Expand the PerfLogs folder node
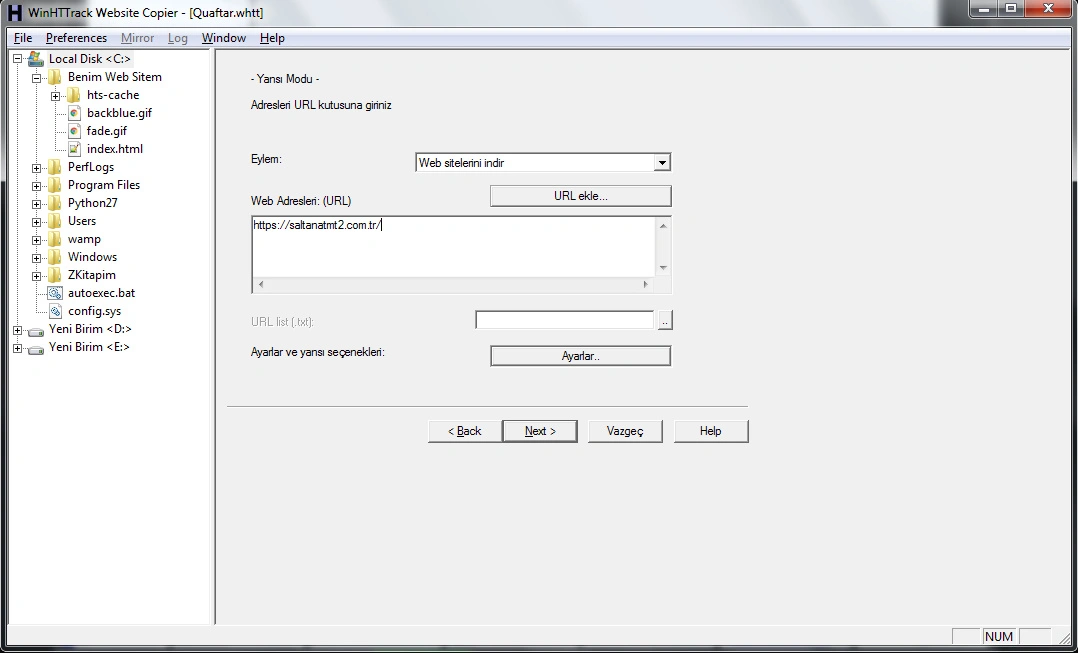The height and width of the screenshot is (653, 1078). 36,168
